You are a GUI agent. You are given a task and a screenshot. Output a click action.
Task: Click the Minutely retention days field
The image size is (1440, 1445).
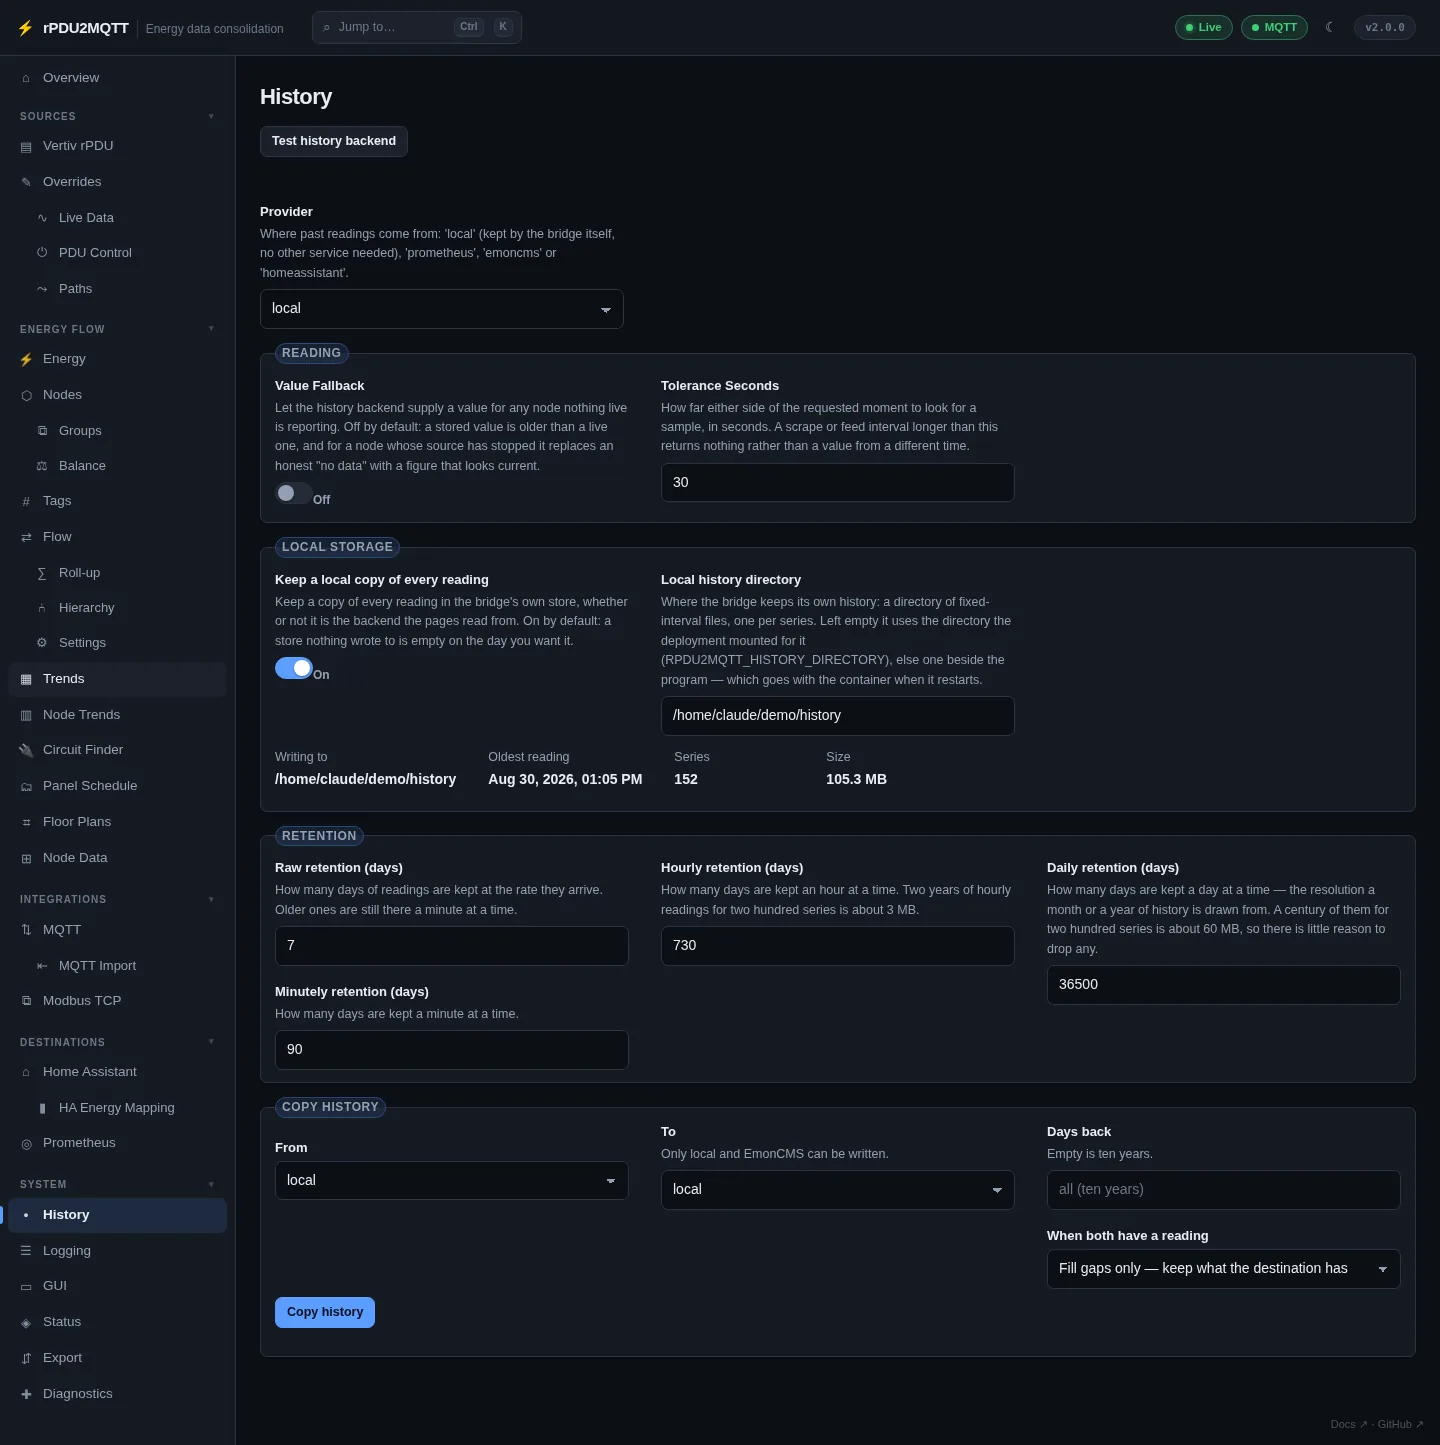[x=452, y=1050]
